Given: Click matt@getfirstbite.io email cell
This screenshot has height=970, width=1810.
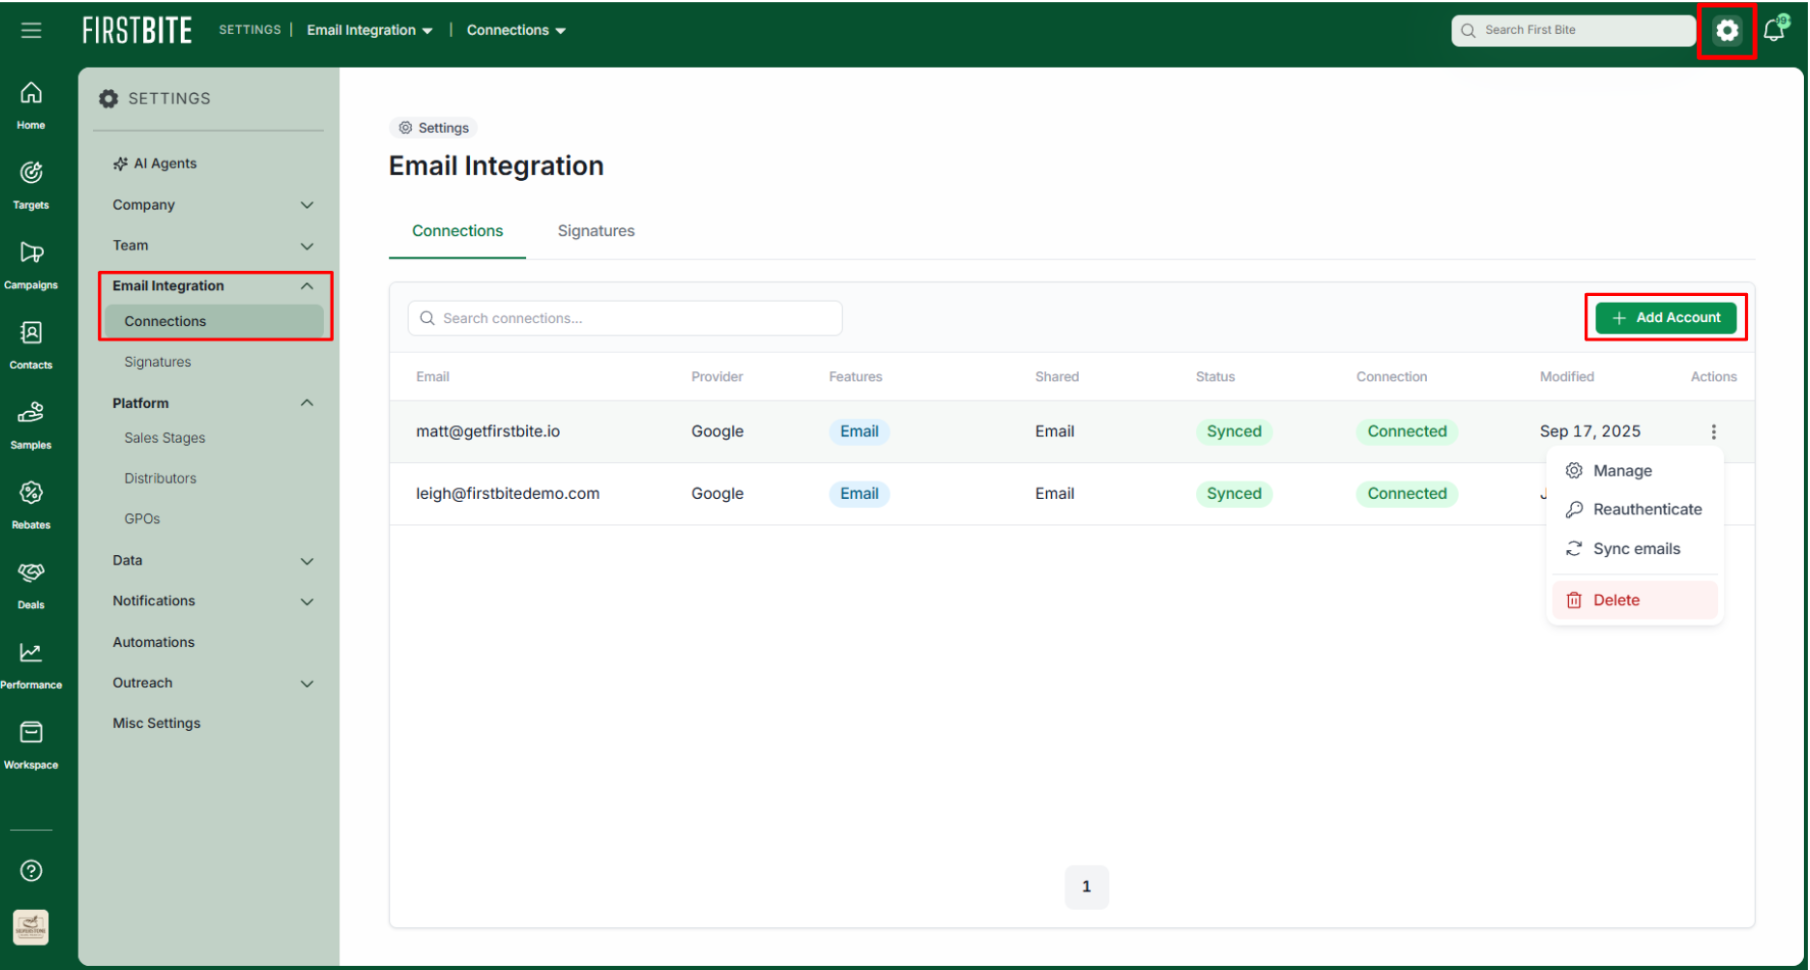Looking at the screenshot, I should pos(488,432).
